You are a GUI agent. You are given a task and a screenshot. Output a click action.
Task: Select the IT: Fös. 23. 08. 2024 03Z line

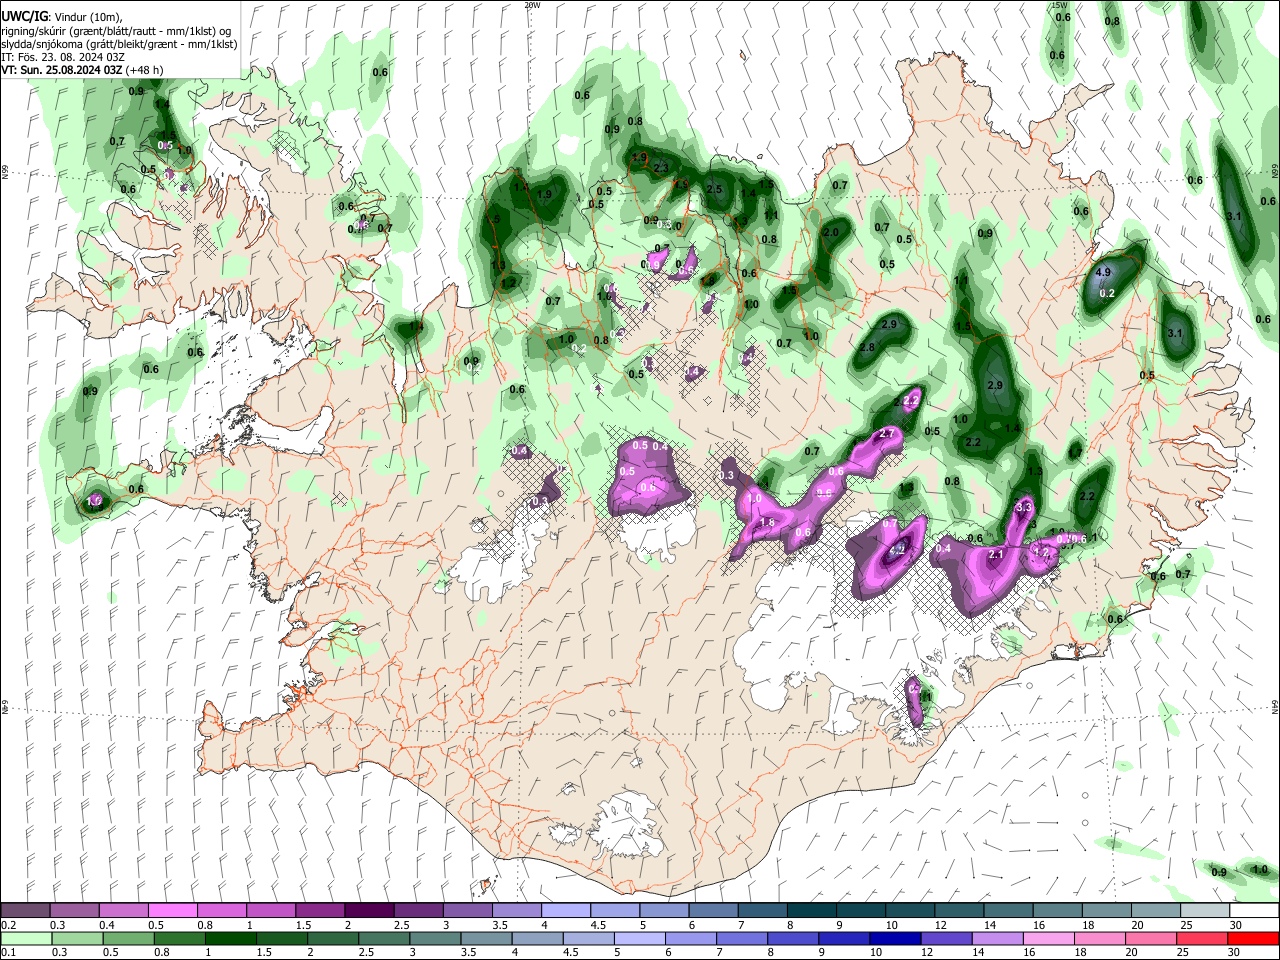(62, 57)
